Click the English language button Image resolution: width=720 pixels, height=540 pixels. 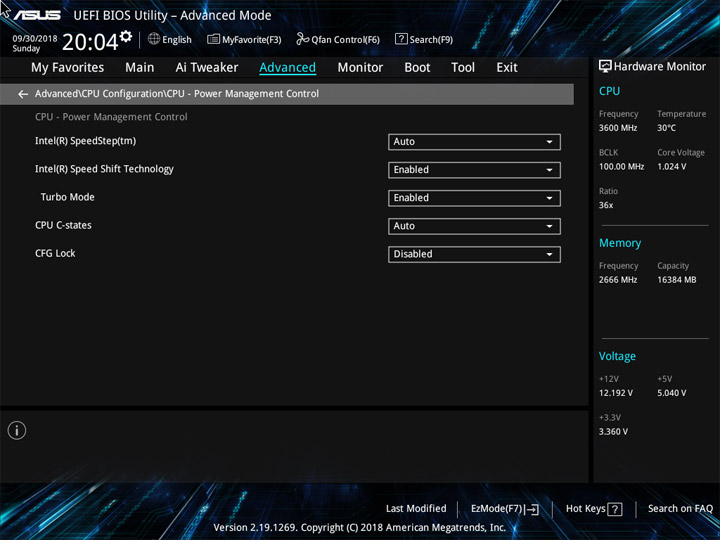tap(170, 39)
